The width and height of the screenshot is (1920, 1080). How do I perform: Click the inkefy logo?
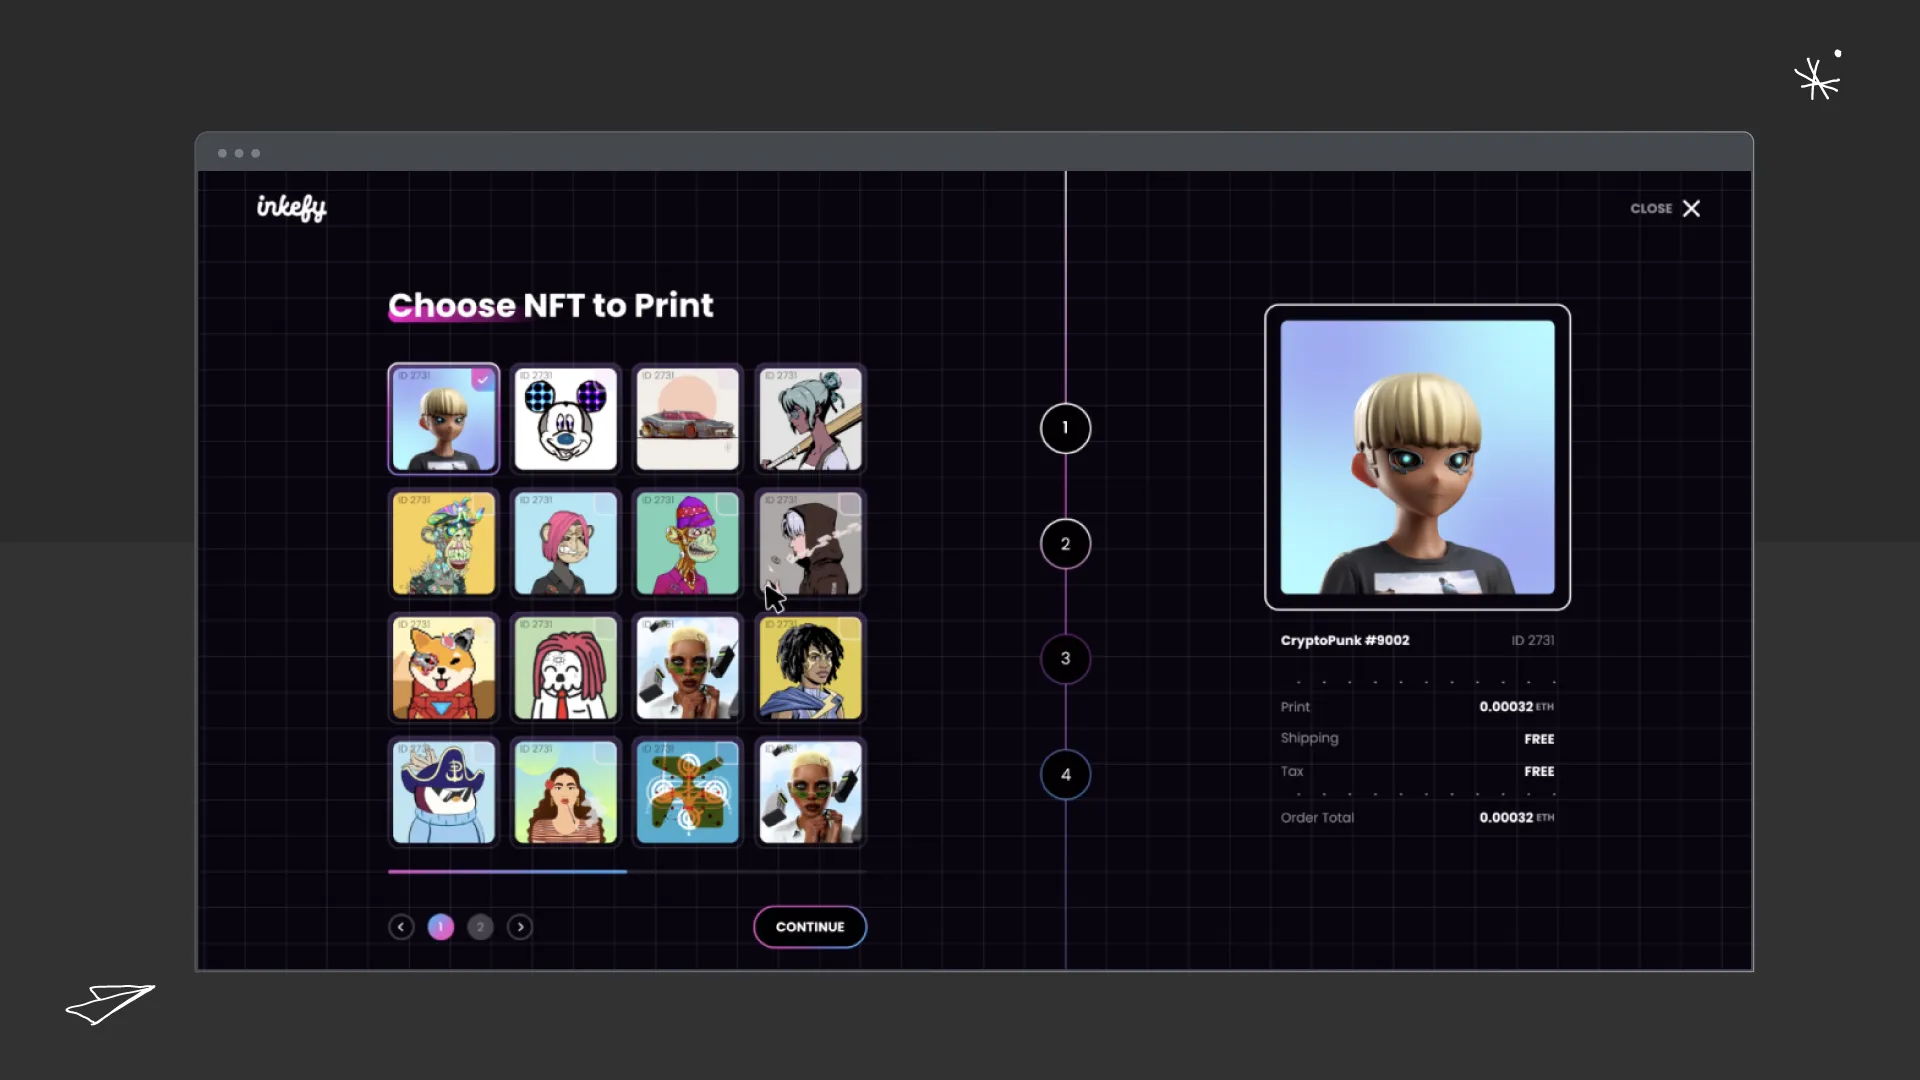pyautogui.click(x=291, y=207)
